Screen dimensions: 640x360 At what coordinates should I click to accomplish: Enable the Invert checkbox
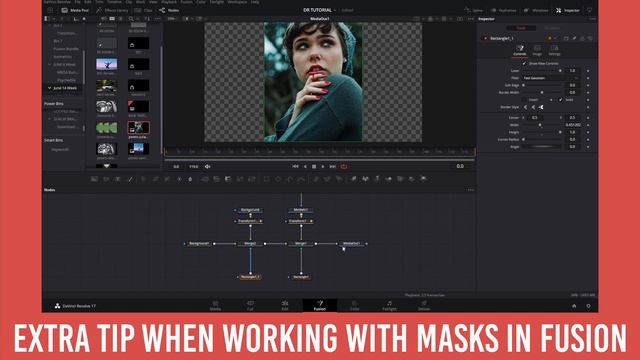(x=524, y=100)
